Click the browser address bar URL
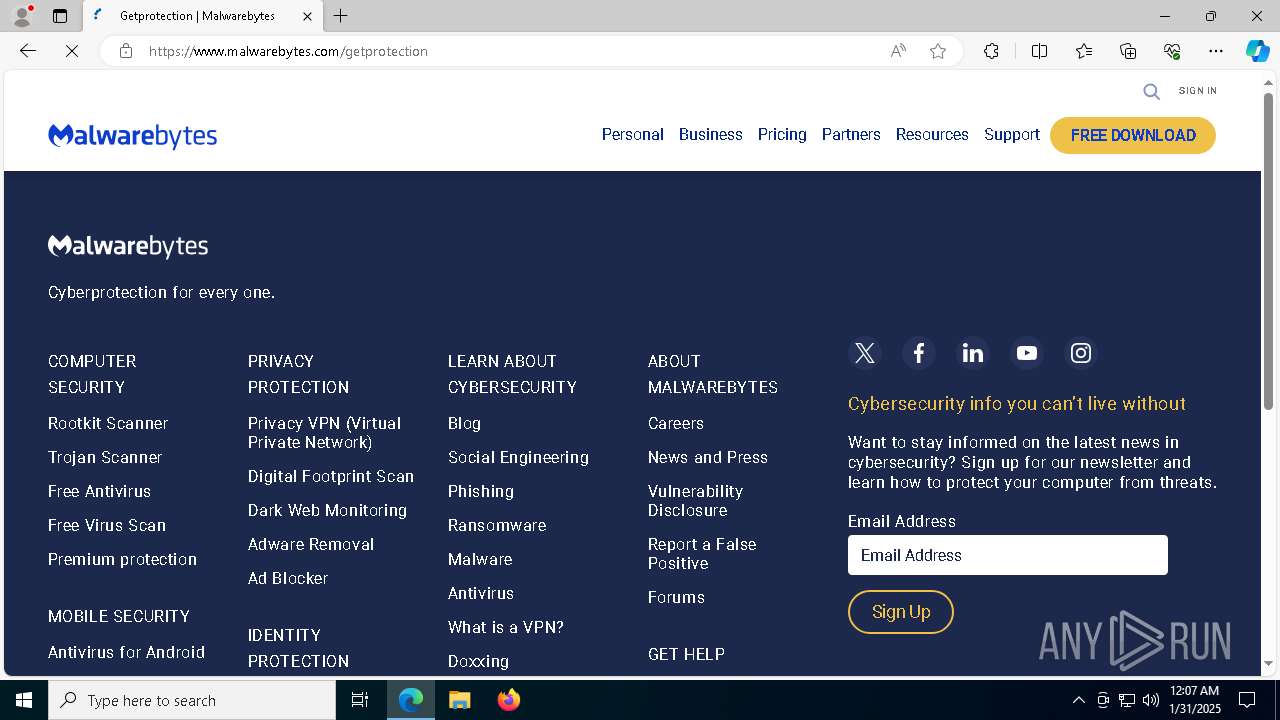Image resolution: width=1280 pixels, height=720 pixels. pyautogui.click(x=288, y=51)
